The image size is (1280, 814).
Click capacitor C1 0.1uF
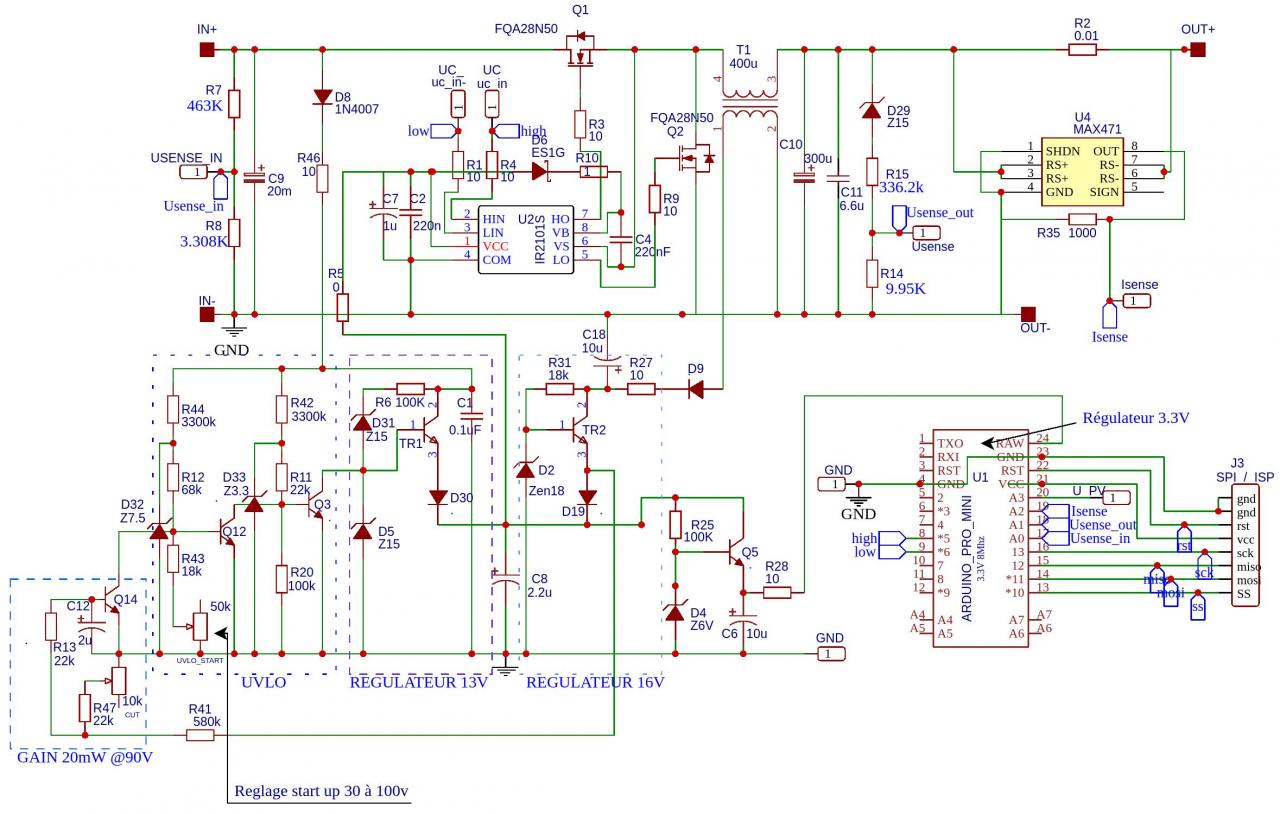470,413
